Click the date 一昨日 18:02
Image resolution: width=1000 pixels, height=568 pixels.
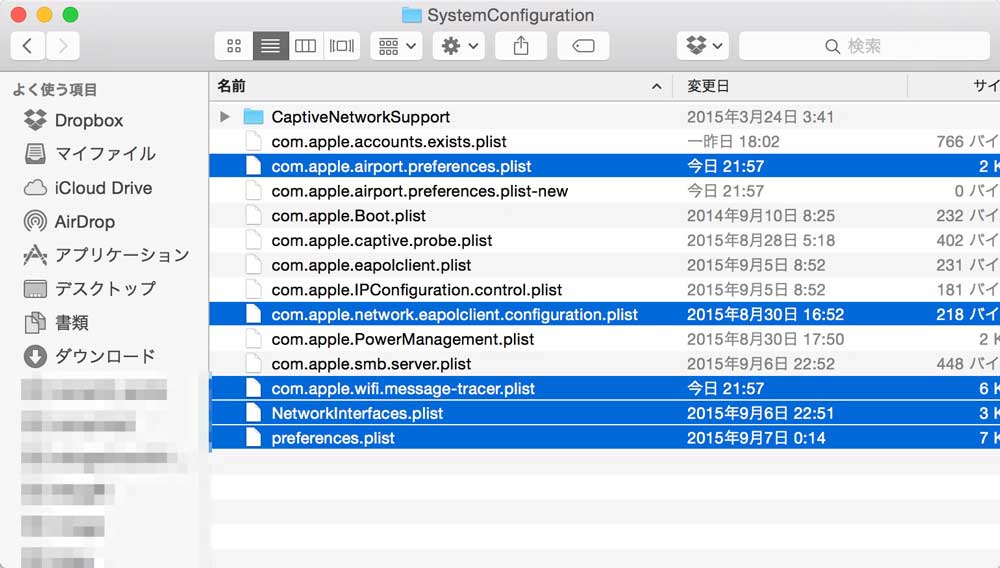[733, 142]
